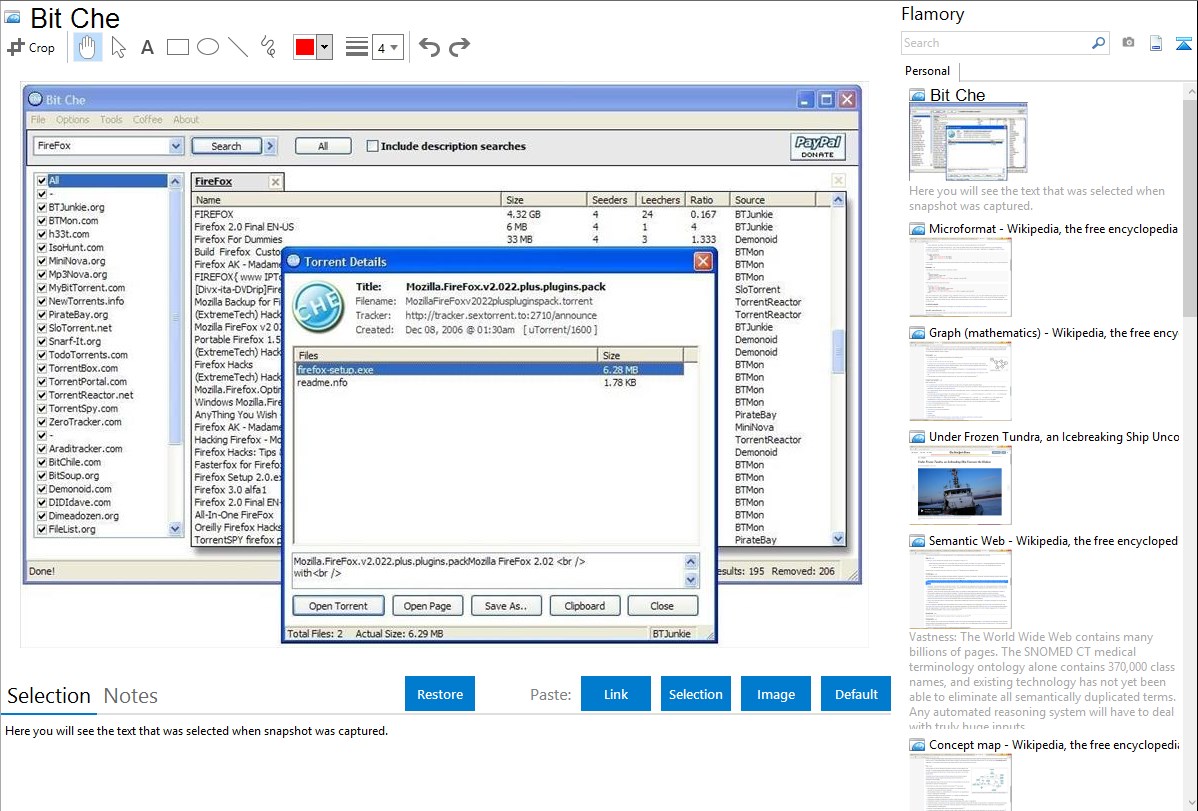This screenshot has width=1198, height=811.
Task: Click the CHE logo in Torrent Details
Action: point(319,307)
